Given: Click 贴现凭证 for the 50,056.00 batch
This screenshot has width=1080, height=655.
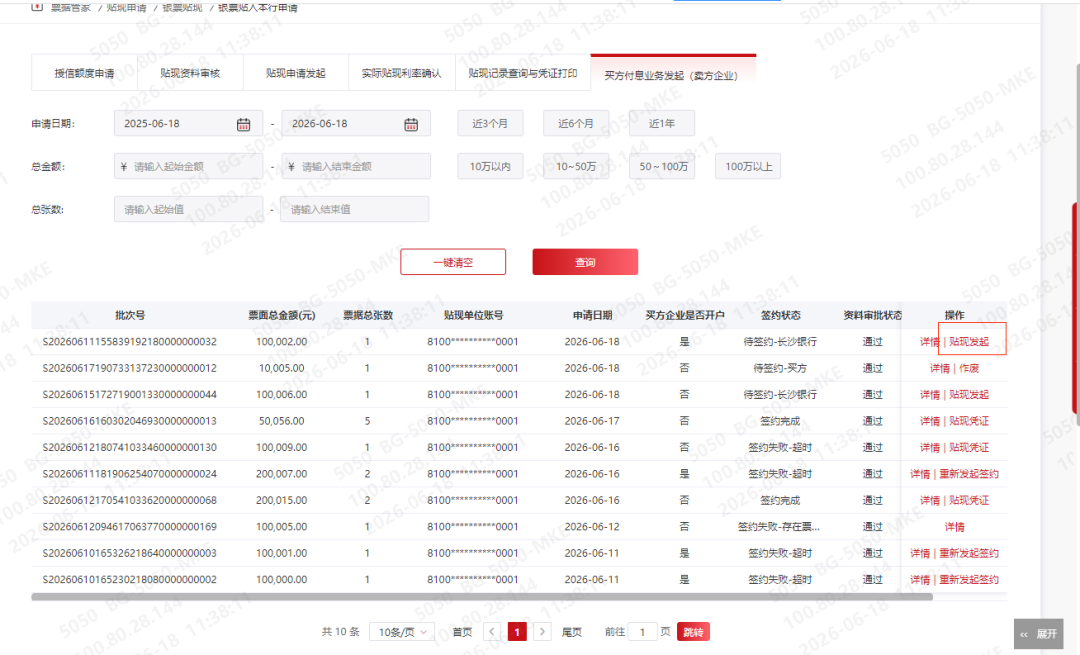Looking at the screenshot, I should click(x=968, y=421).
